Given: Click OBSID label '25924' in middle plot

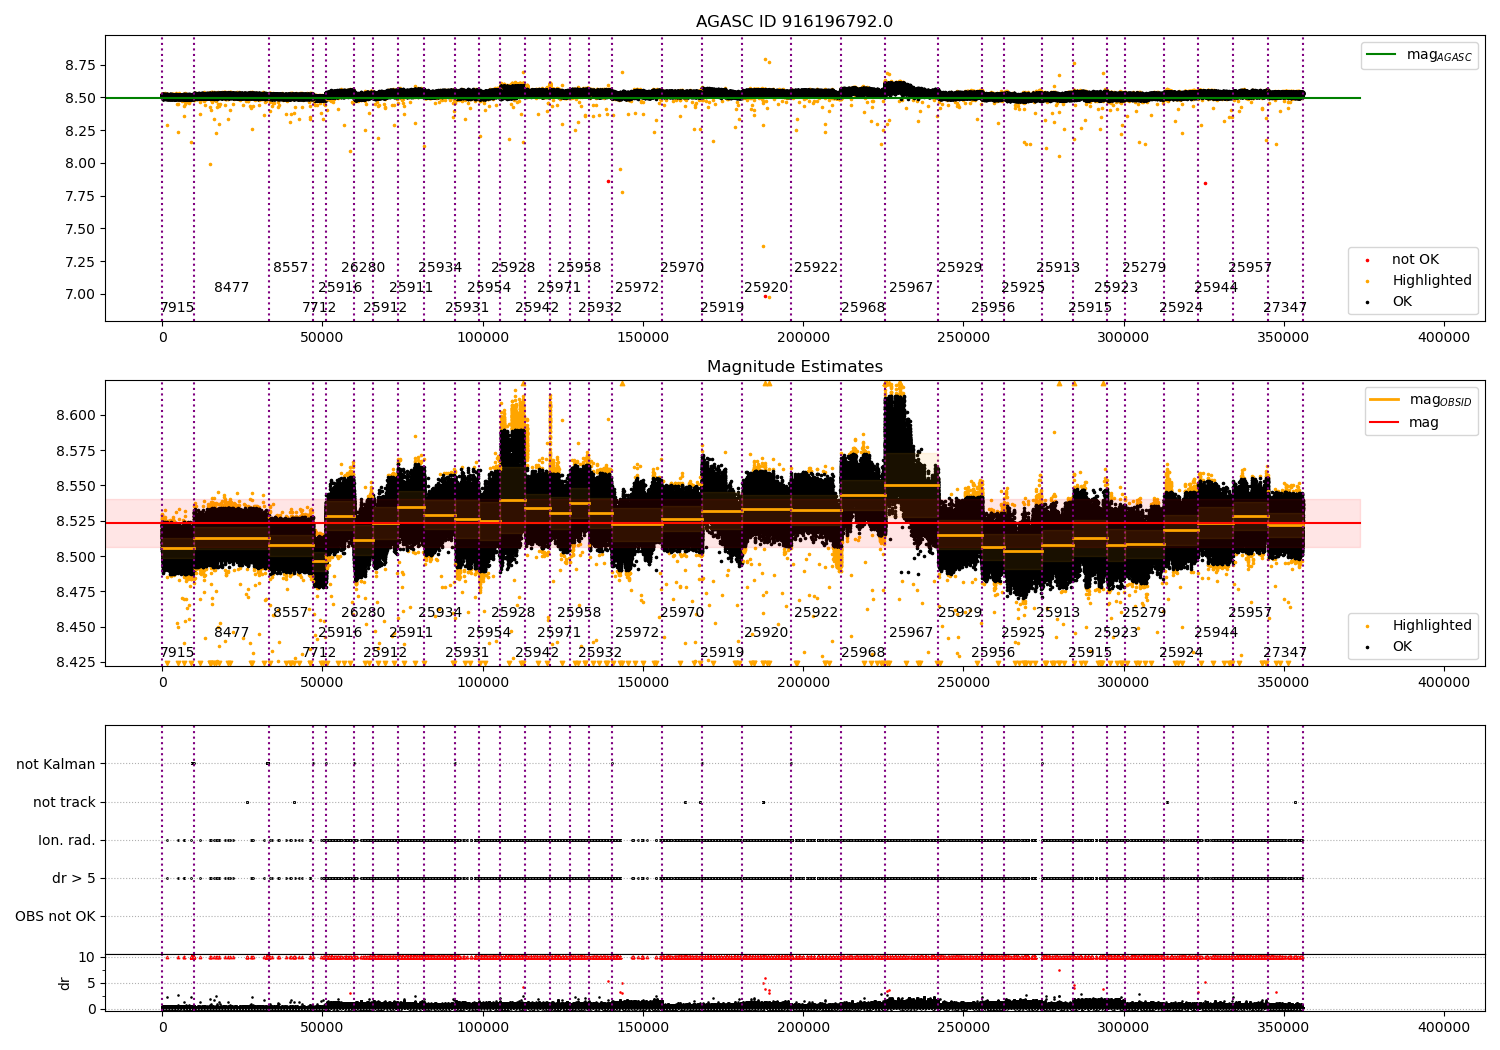Looking at the screenshot, I should 1181,652.
